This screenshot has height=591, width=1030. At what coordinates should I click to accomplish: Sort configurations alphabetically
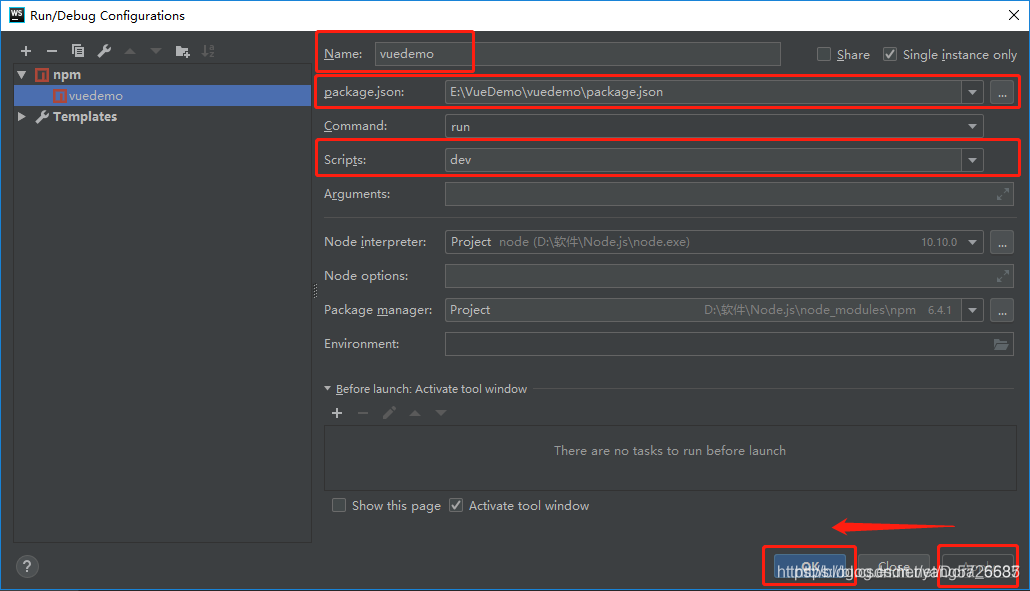[208, 51]
